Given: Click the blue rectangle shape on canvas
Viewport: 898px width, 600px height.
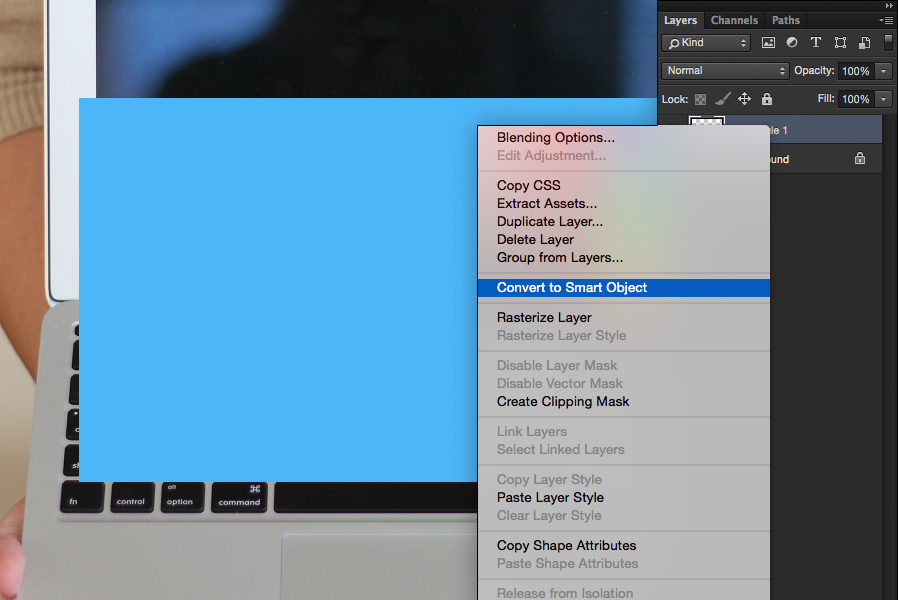Looking at the screenshot, I should click(x=278, y=290).
